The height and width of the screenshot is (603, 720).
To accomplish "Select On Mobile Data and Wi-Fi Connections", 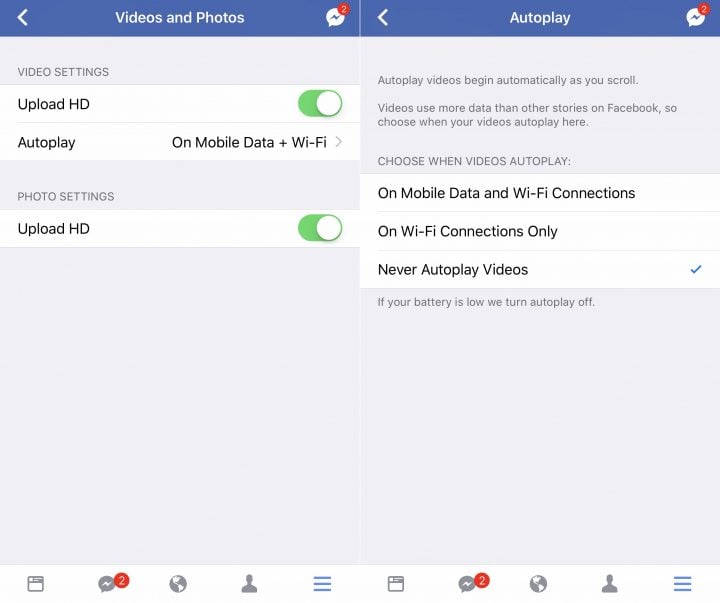I will click(540, 193).
